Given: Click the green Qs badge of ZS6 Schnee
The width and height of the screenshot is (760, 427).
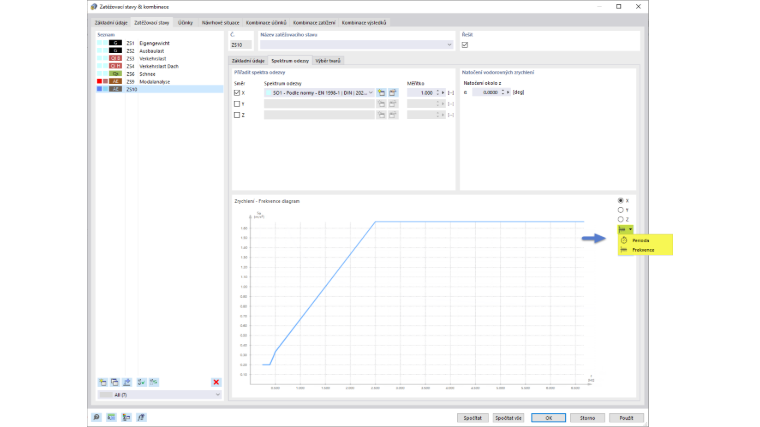Looking at the screenshot, I should point(115,74).
